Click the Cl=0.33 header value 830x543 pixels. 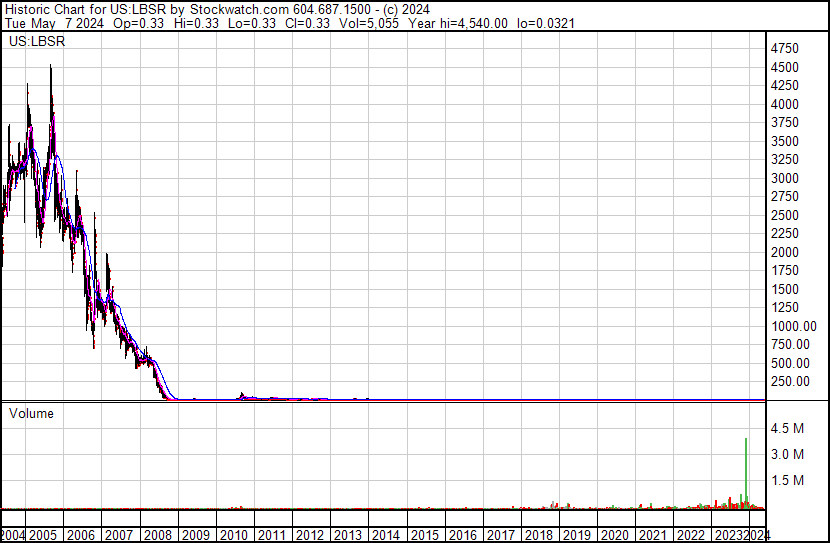click(x=306, y=23)
